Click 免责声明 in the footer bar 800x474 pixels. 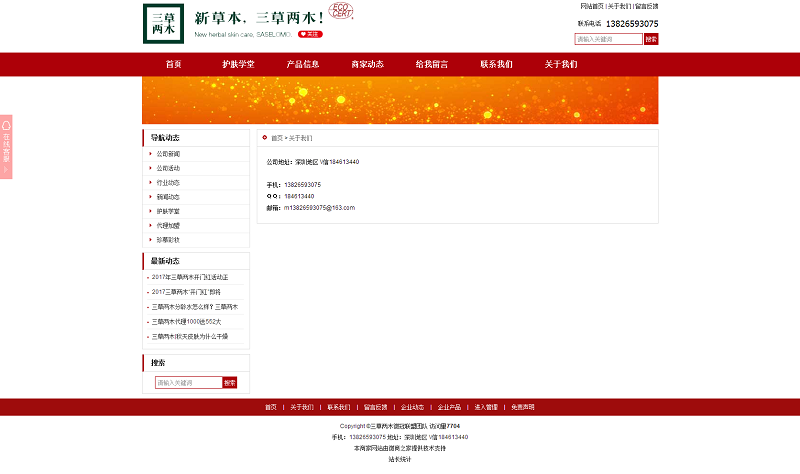[523, 407]
